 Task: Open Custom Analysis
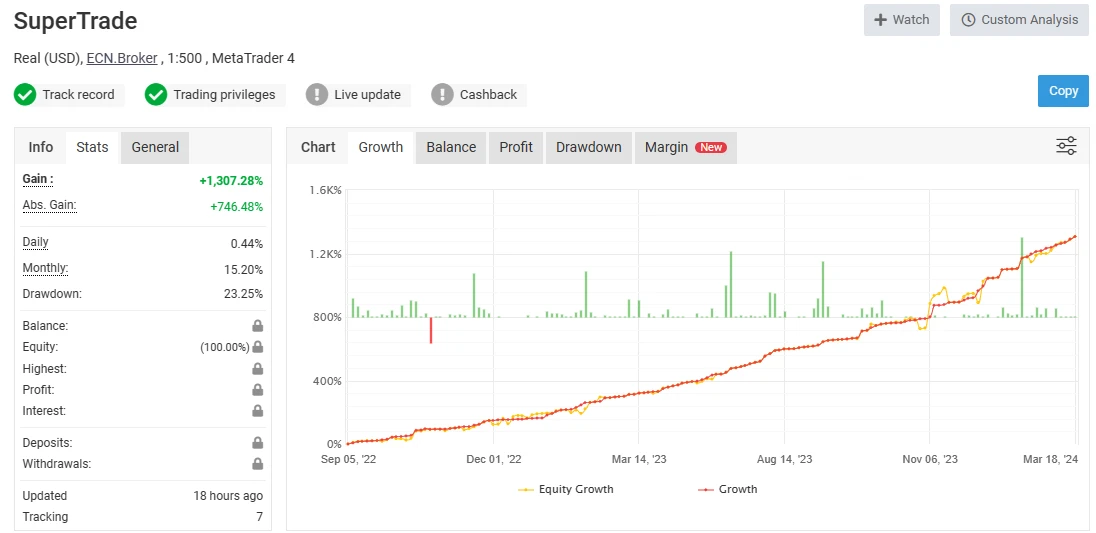click(x=1019, y=20)
